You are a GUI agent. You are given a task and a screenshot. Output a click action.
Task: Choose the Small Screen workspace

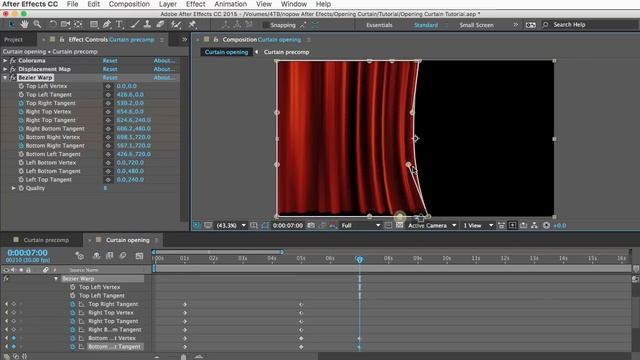476,25
